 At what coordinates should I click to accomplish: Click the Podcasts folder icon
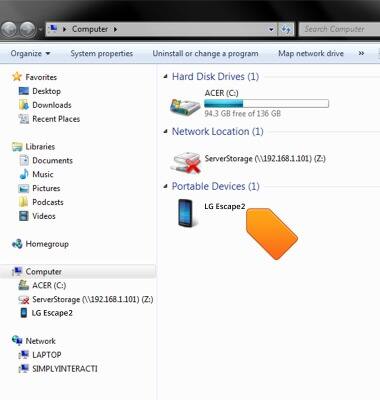[24, 202]
